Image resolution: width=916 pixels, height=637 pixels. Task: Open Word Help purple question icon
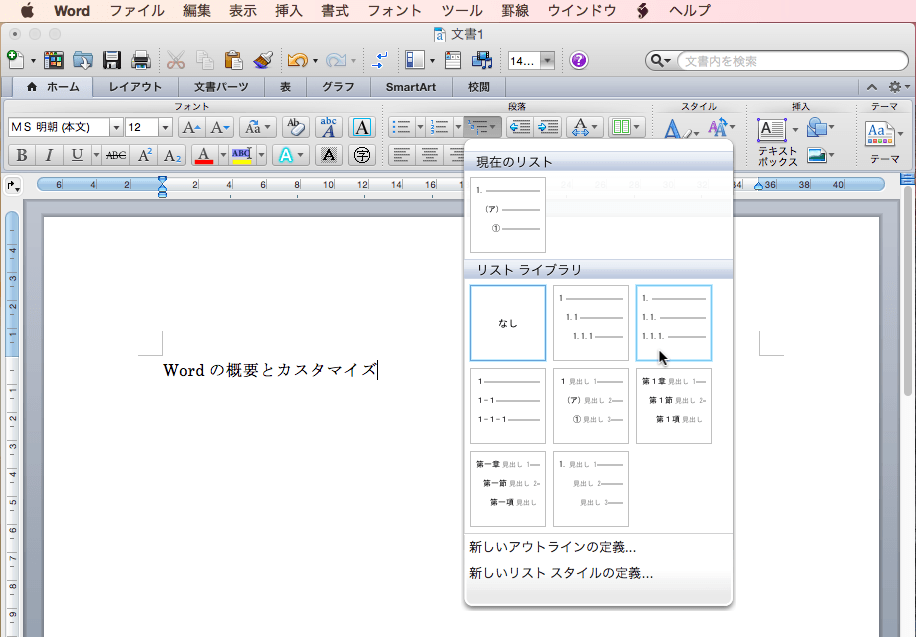click(x=579, y=60)
